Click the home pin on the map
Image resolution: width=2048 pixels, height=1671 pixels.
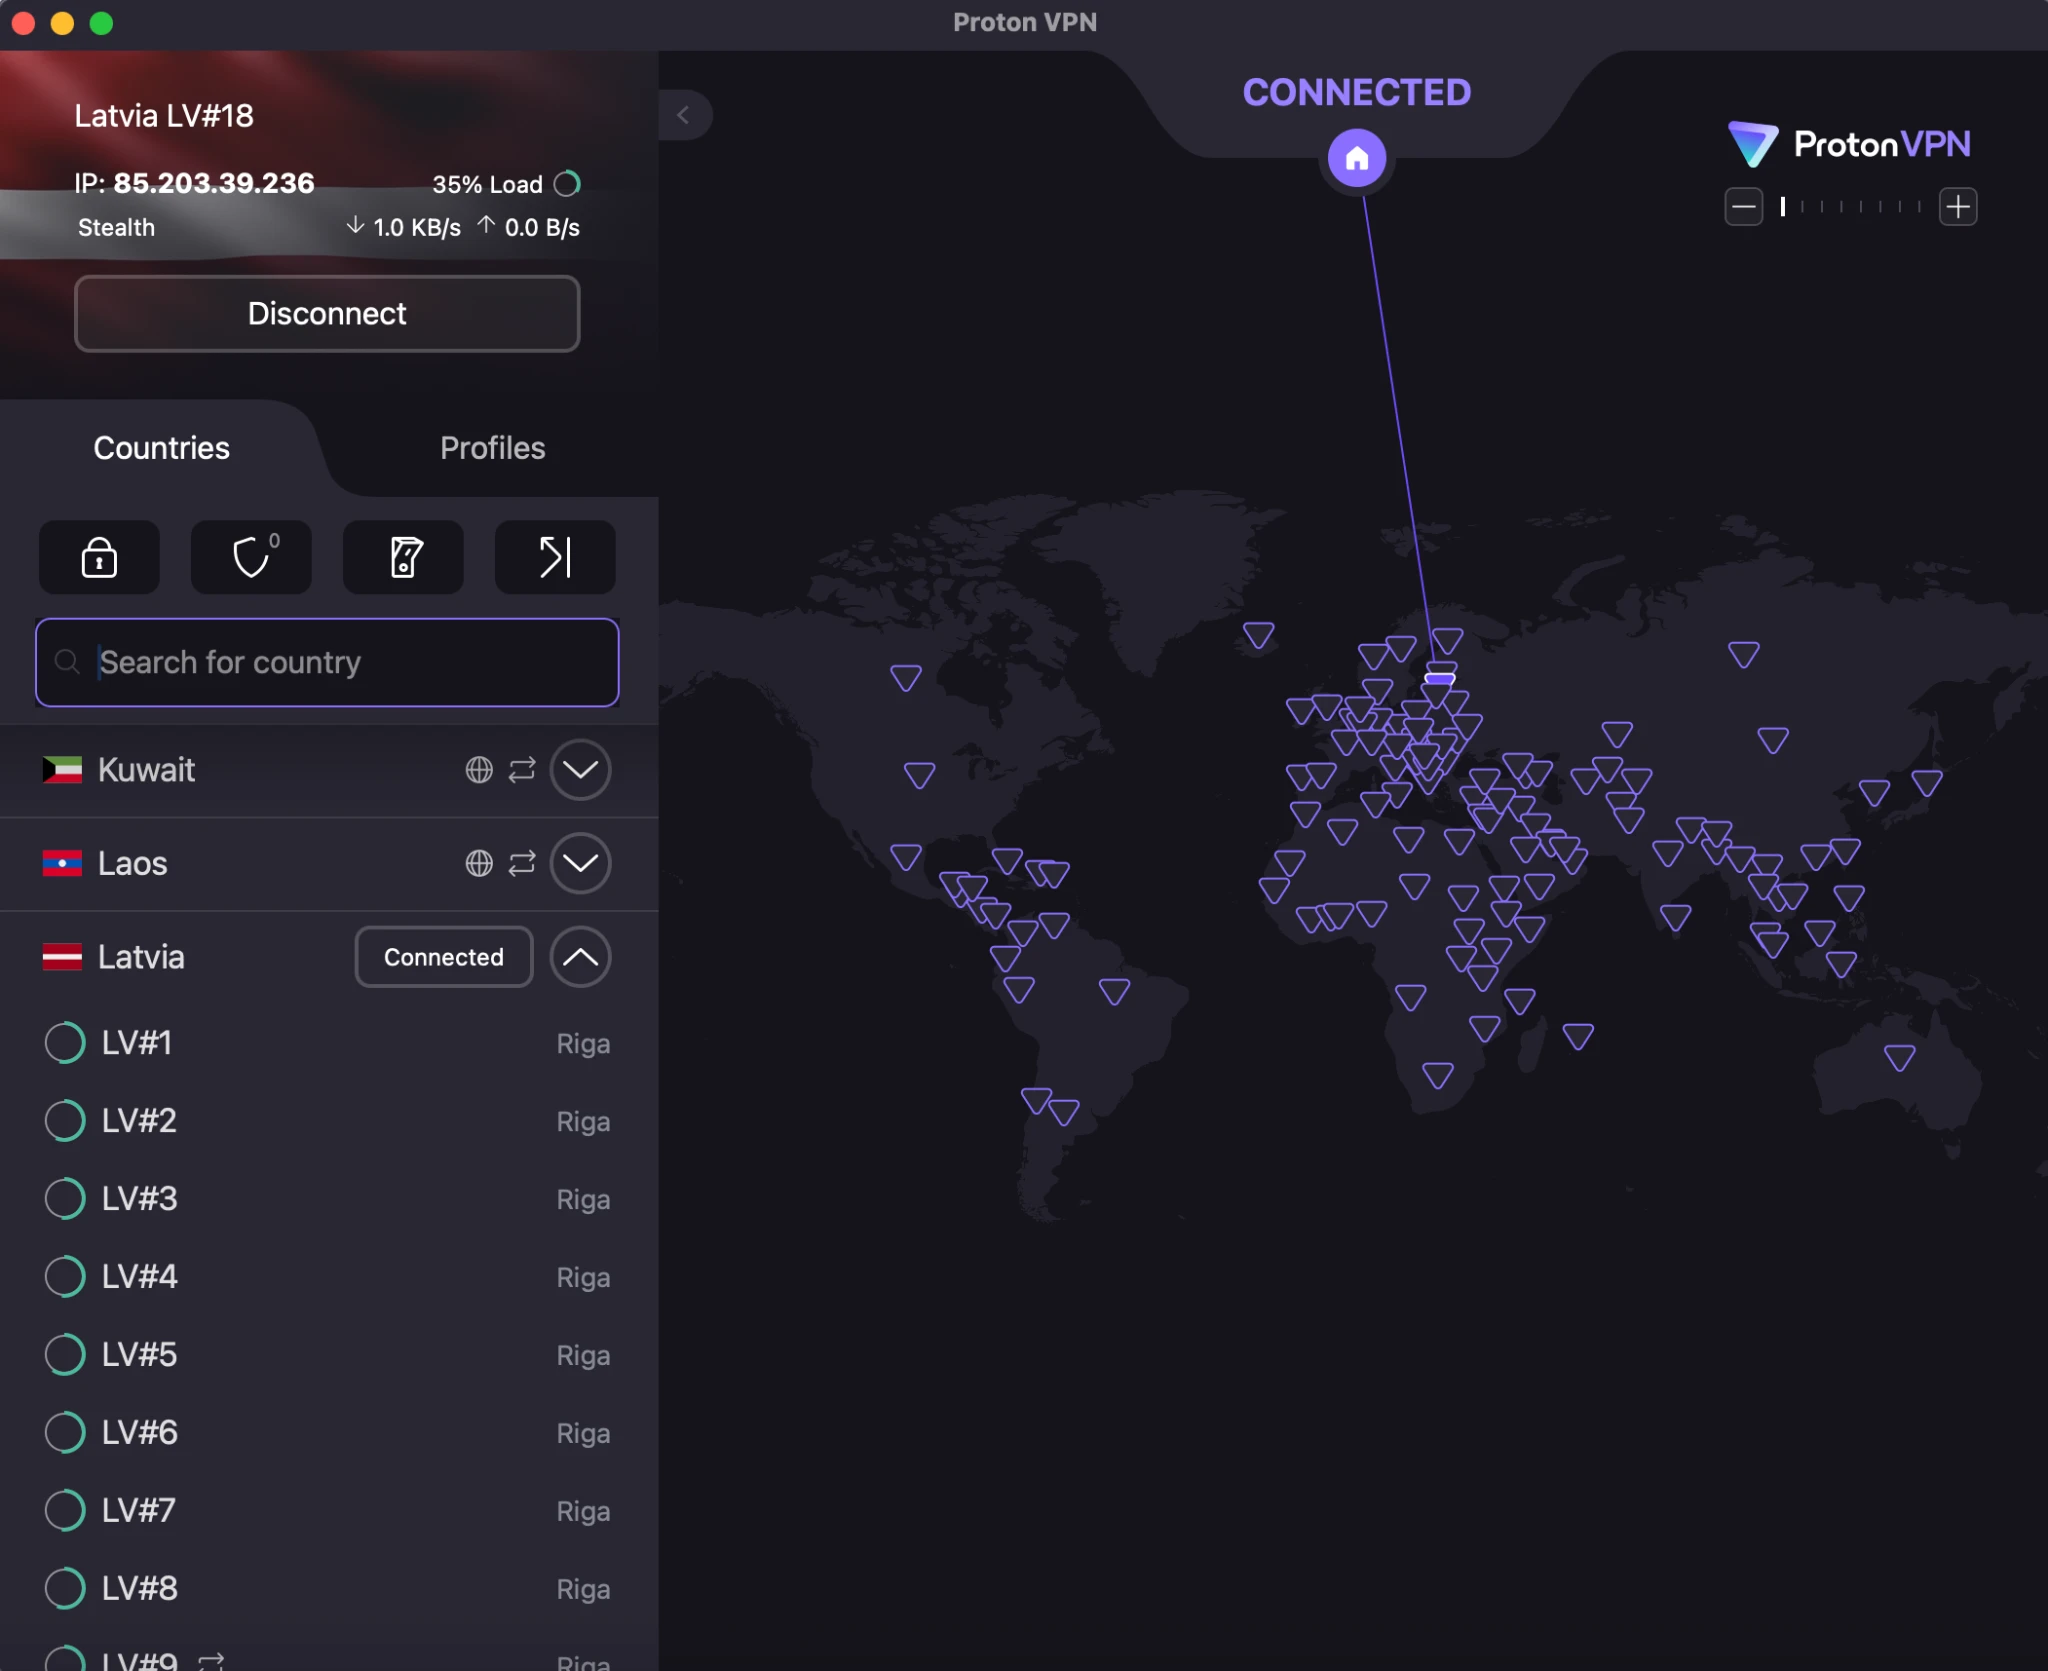pyautogui.click(x=1355, y=157)
